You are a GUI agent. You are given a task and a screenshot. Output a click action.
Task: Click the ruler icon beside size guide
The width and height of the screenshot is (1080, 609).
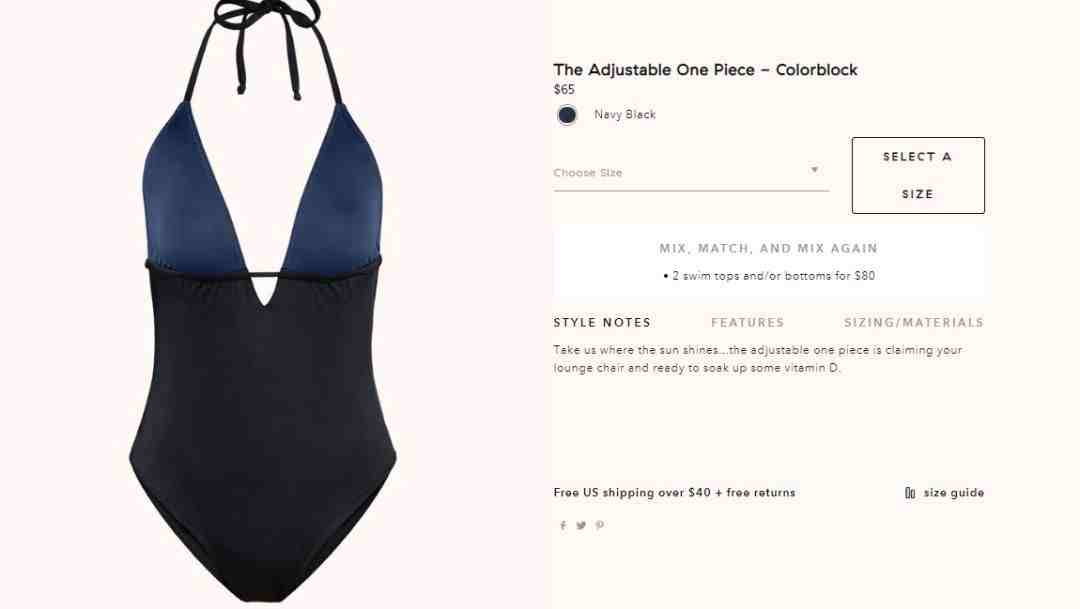910,493
